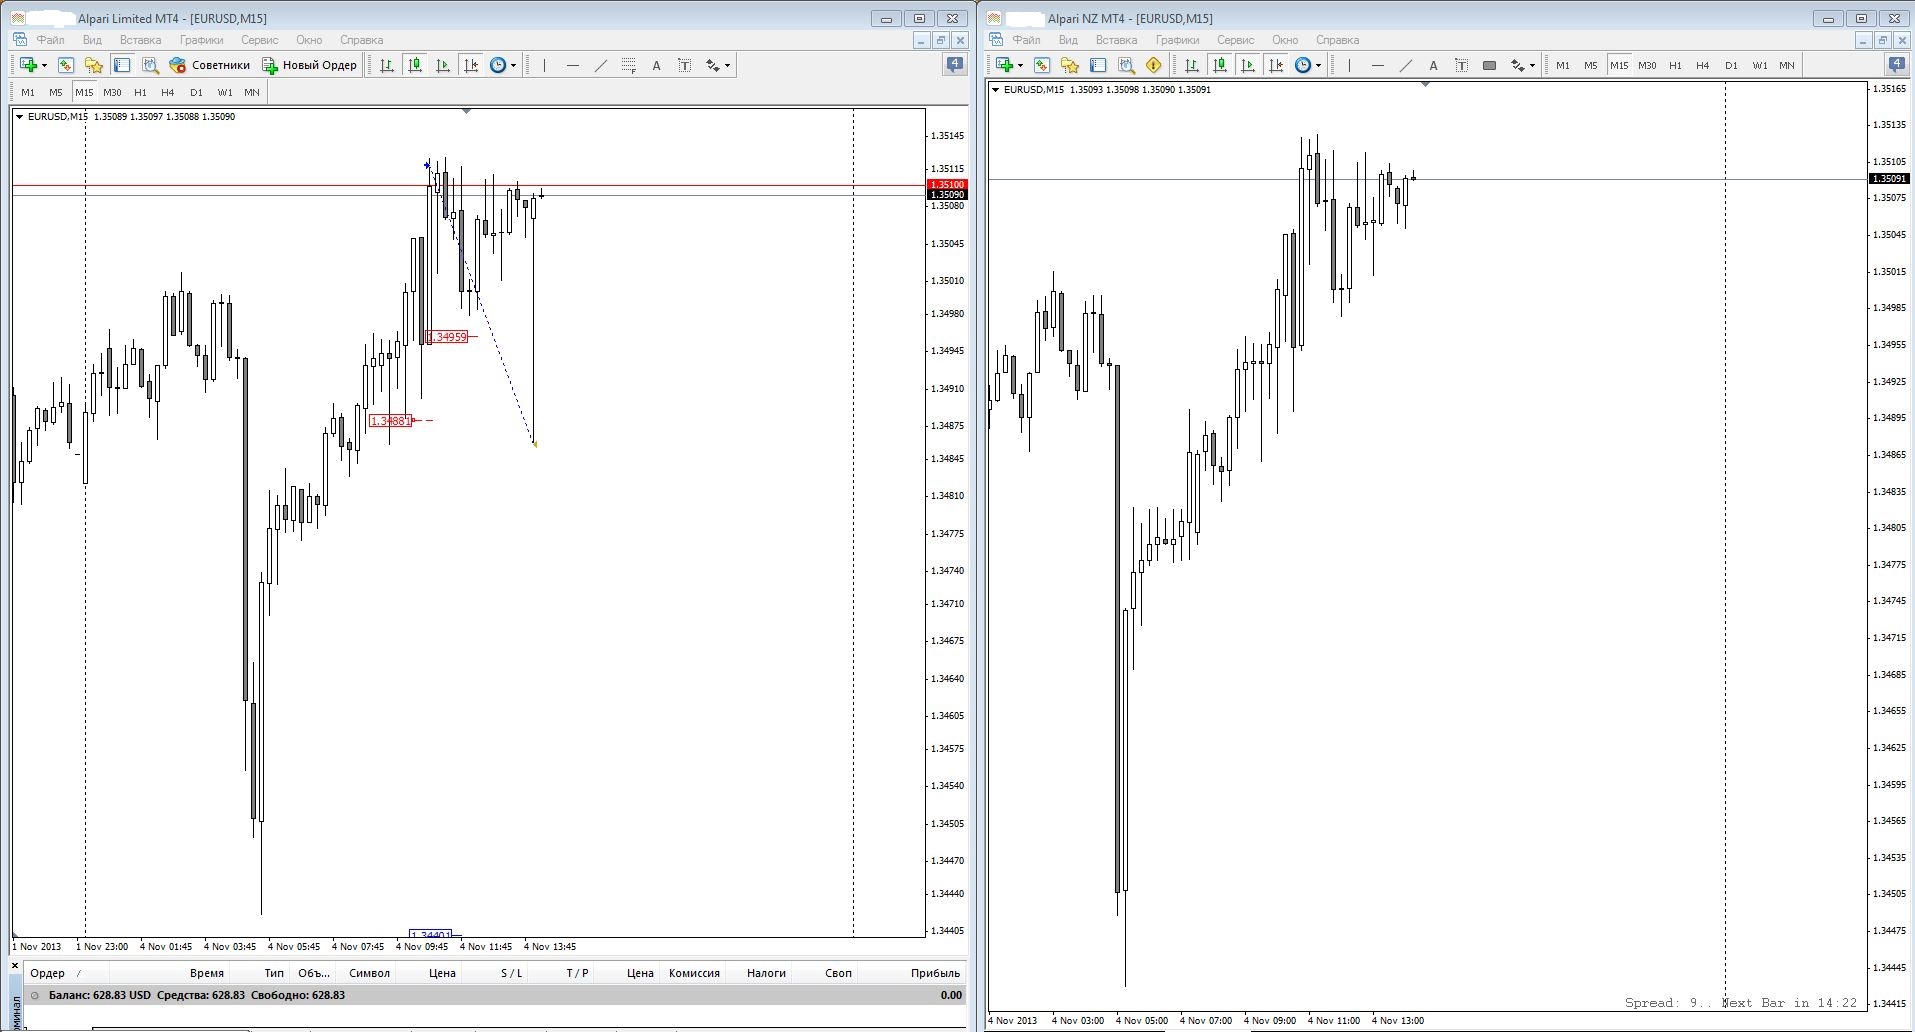Open Terminal icon in Alpari NZ toolbar
The height and width of the screenshot is (1032, 1915).
tap(1098, 65)
